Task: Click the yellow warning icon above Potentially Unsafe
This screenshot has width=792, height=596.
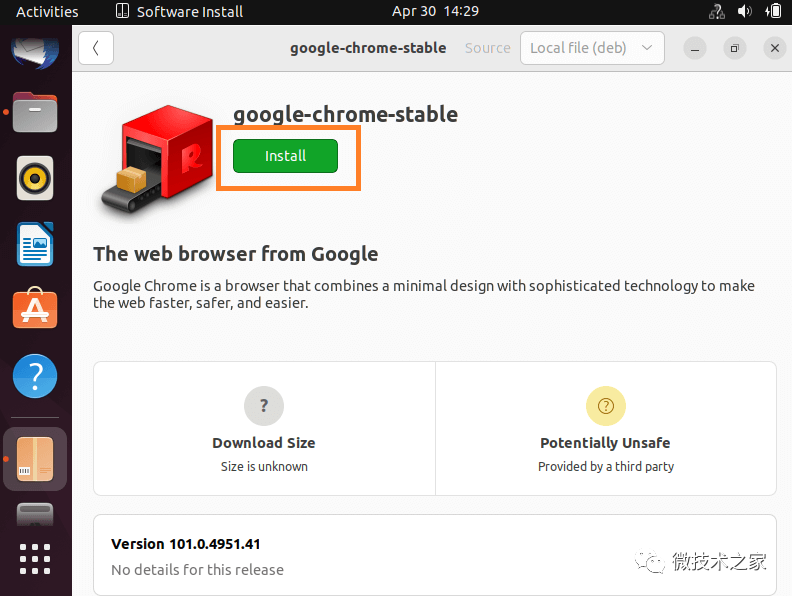Action: pyautogui.click(x=606, y=406)
